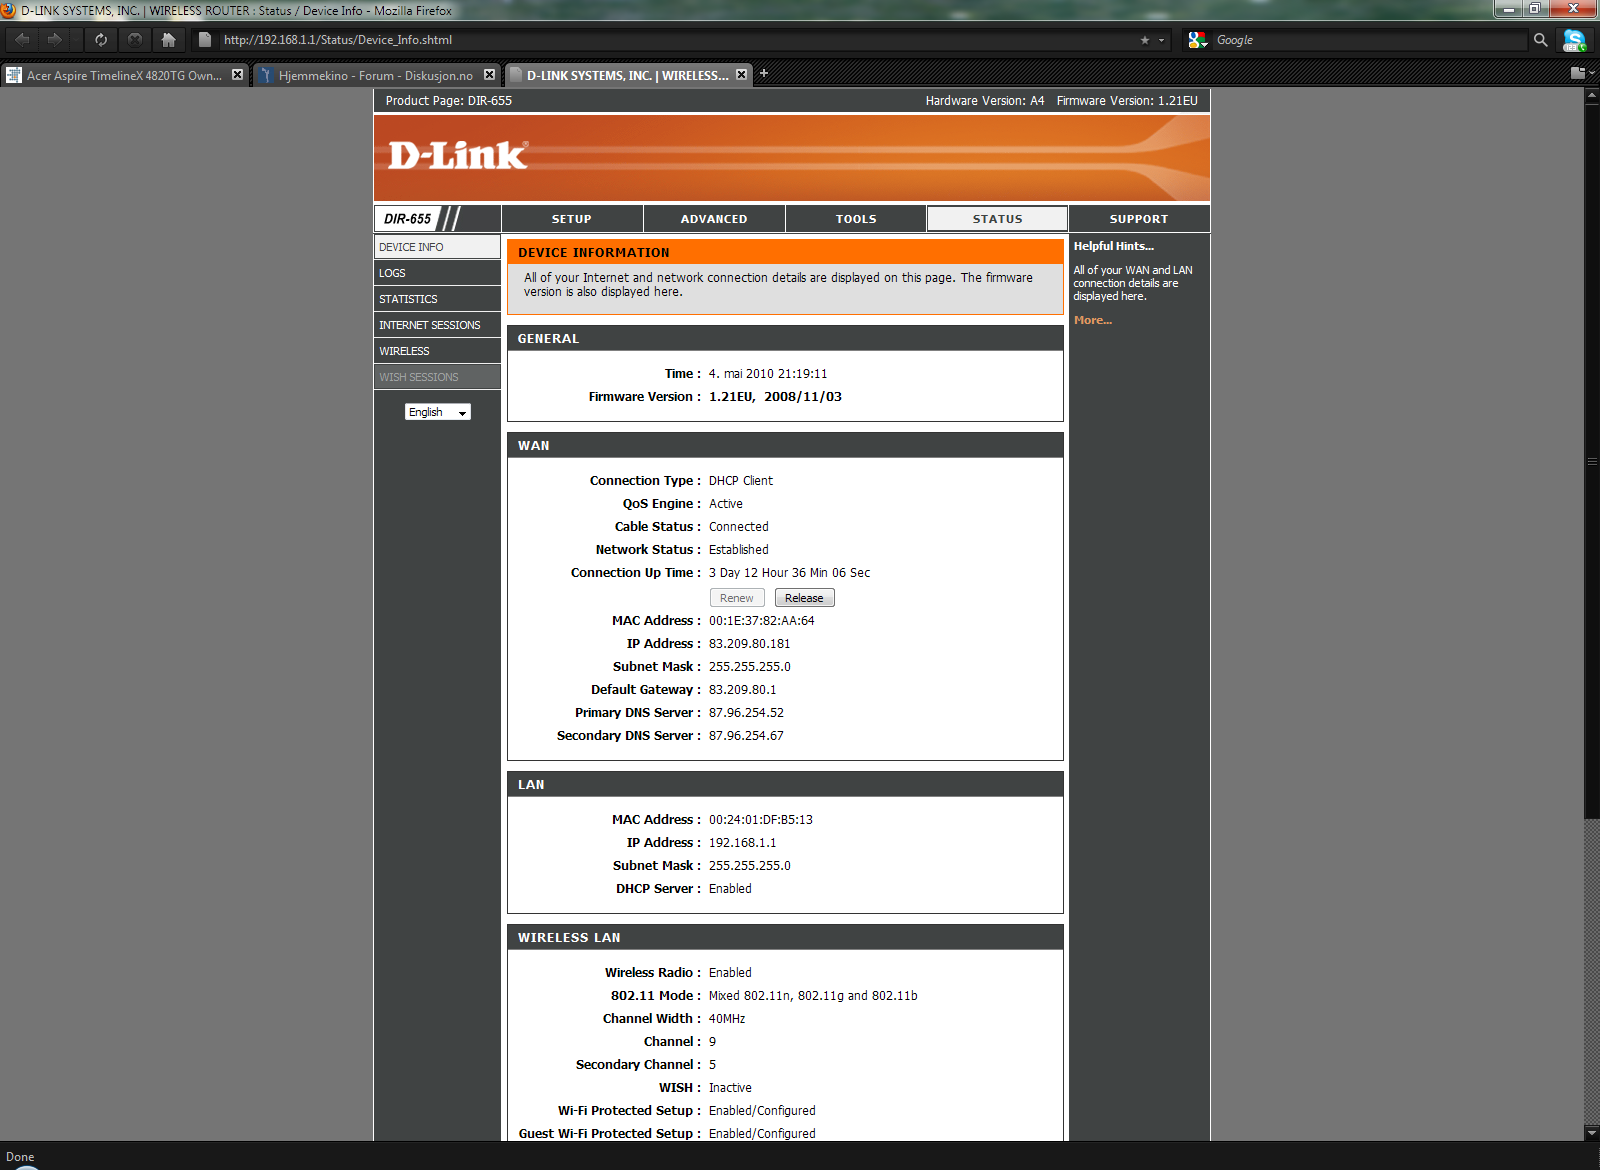Go forward with the browser forward arrow
Viewport: 1600px width, 1170px height.
point(55,40)
